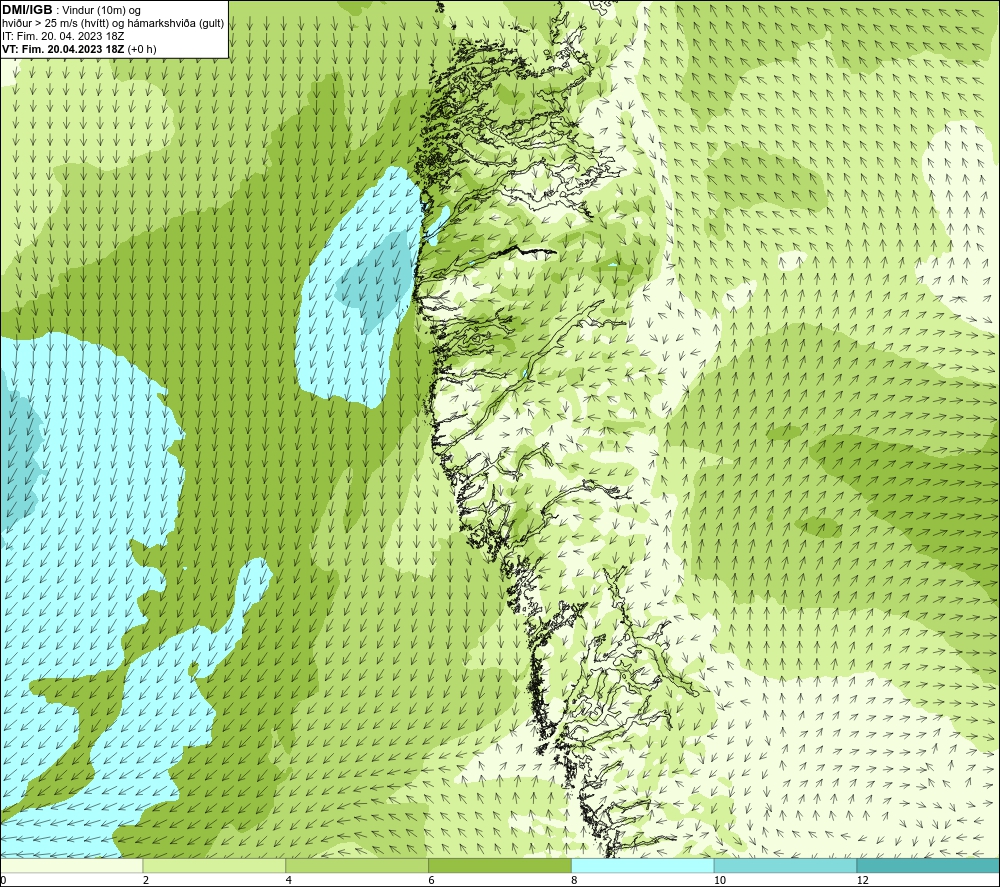Click the legend scale label 8
The width and height of the screenshot is (1000, 887).
click(575, 880)
